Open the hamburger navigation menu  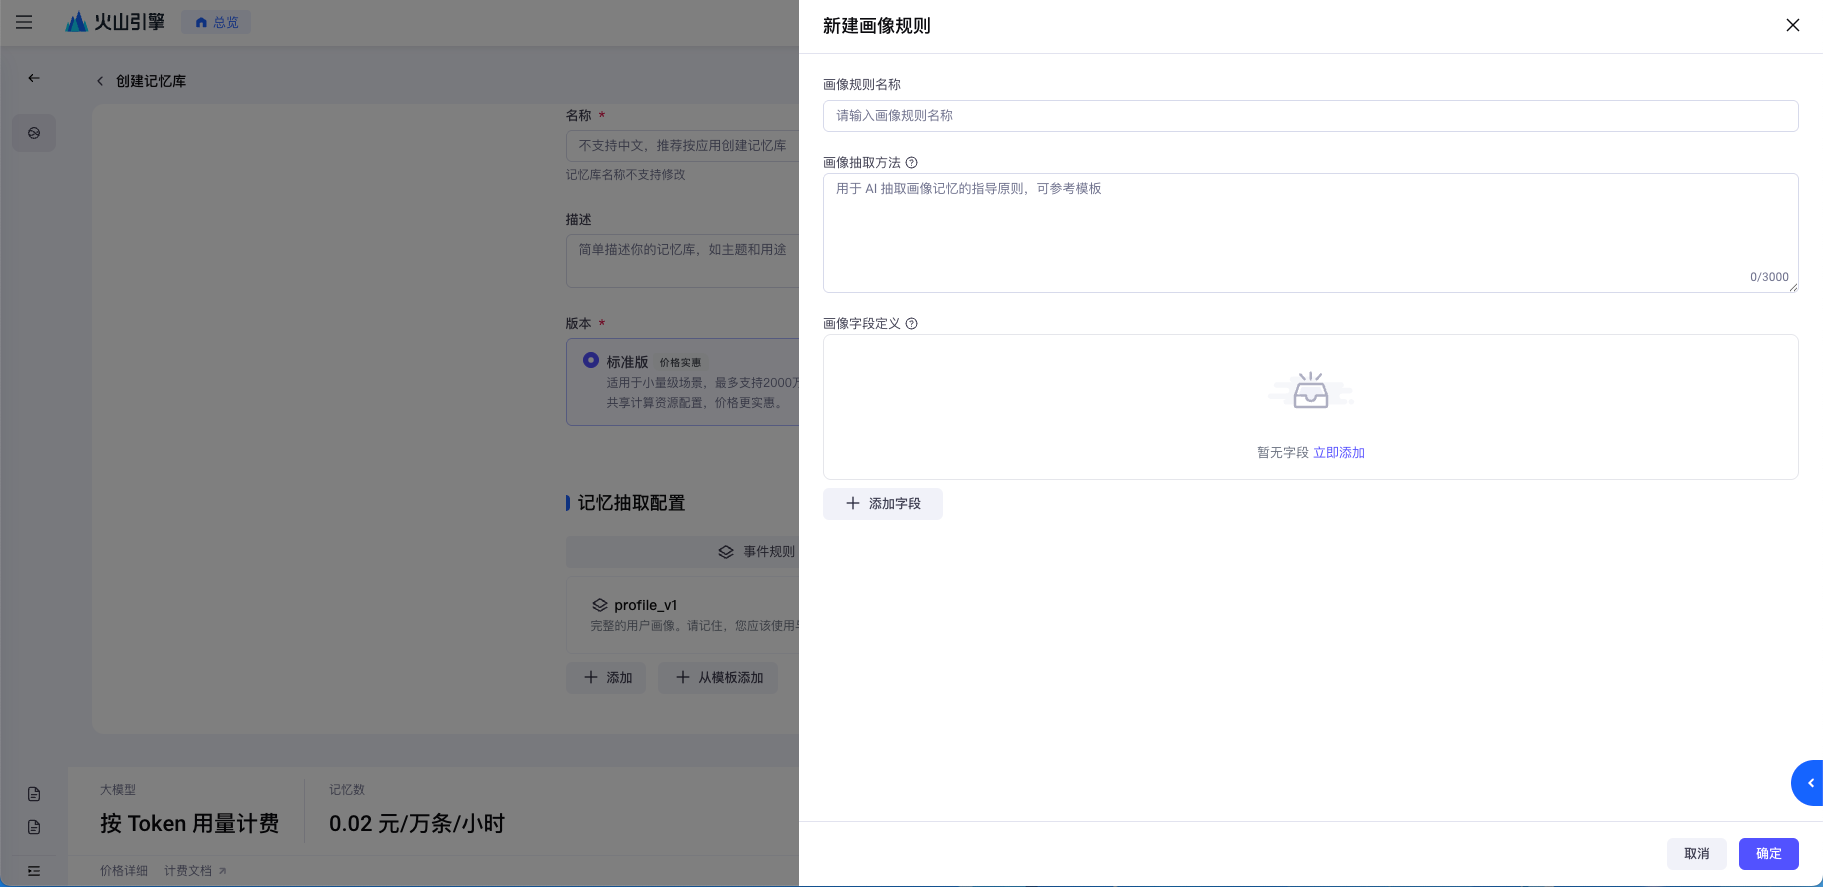click(x=24, y=22)
